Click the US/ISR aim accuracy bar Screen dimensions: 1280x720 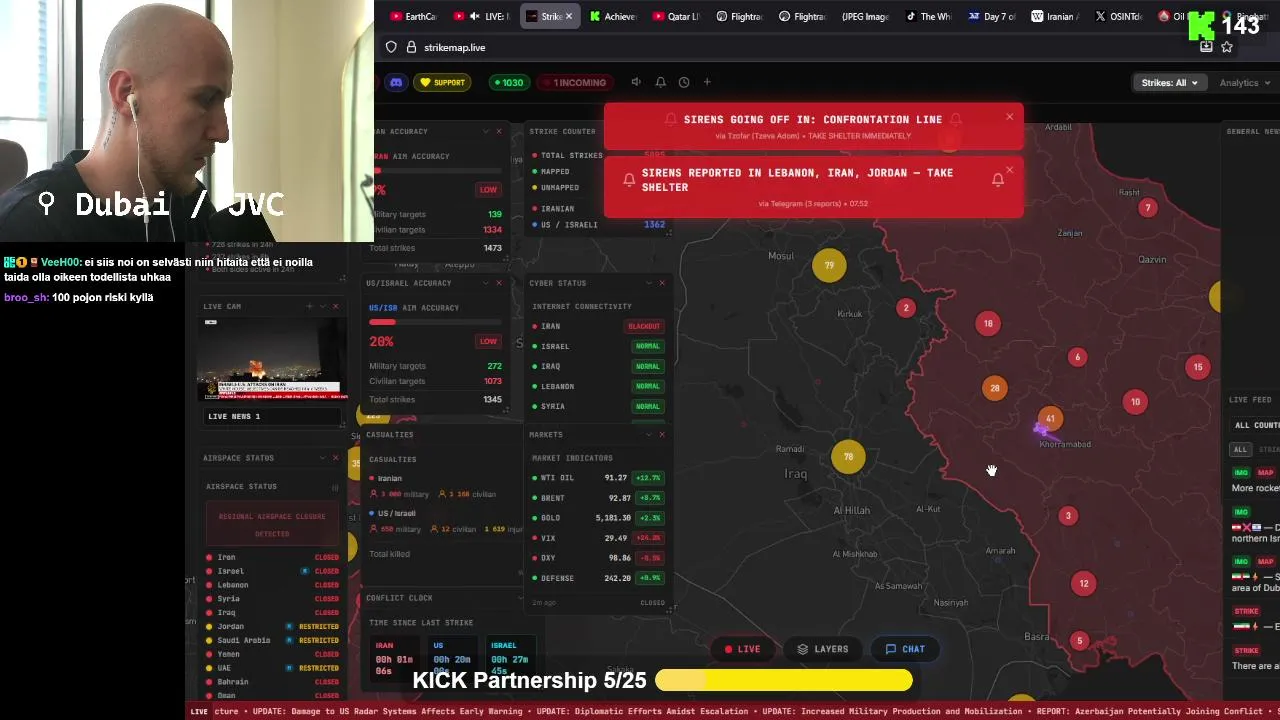[x=435, y=322]
